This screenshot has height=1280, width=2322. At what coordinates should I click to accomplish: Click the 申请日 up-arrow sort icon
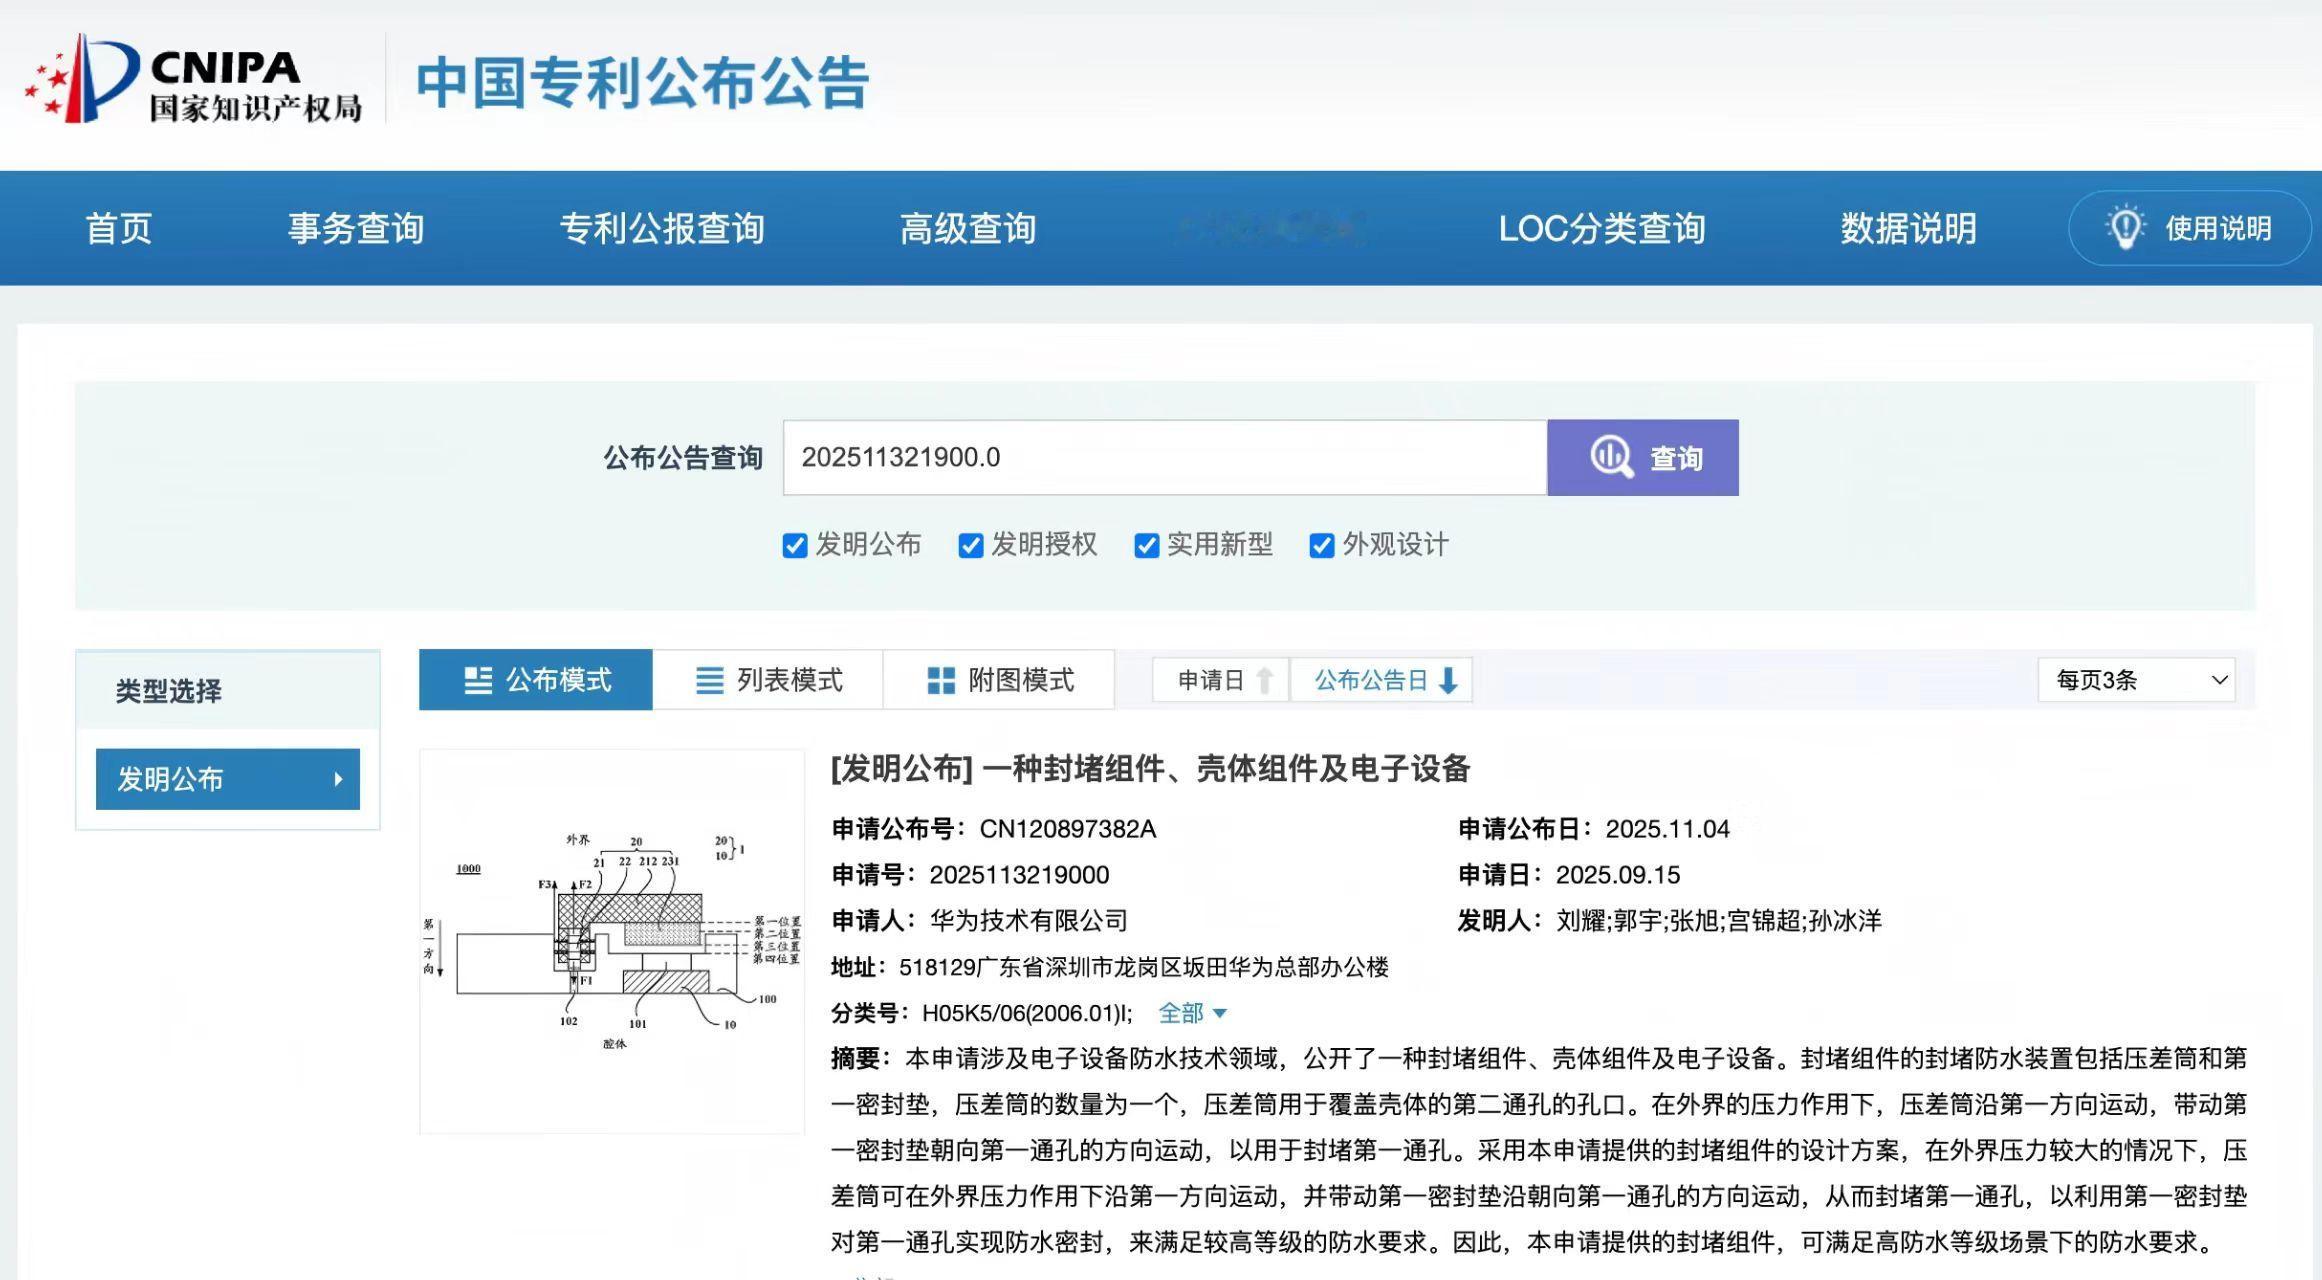[x=1265, y=681]
